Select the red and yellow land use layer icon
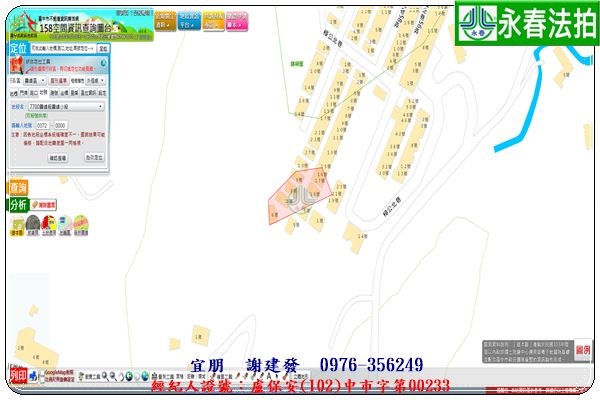Image resolution: width=600 pixels, height=400 pixels. [x=49, y=225]
